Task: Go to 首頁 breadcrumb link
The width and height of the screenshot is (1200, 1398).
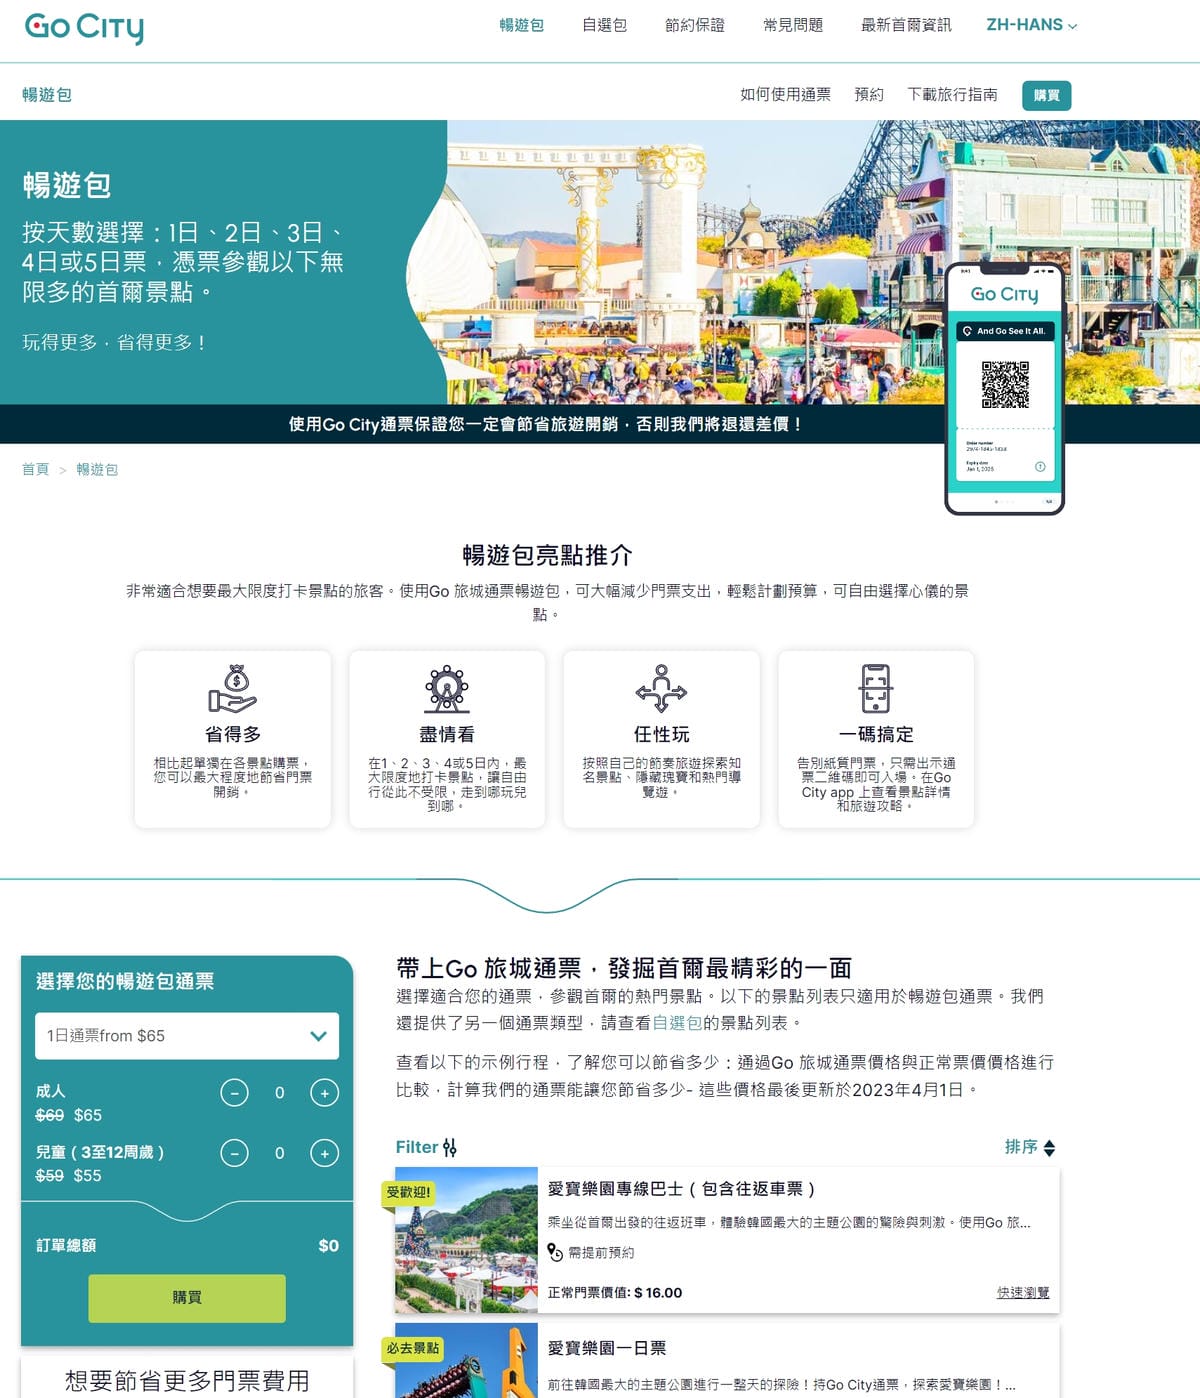Action: [x=35, y=469]
